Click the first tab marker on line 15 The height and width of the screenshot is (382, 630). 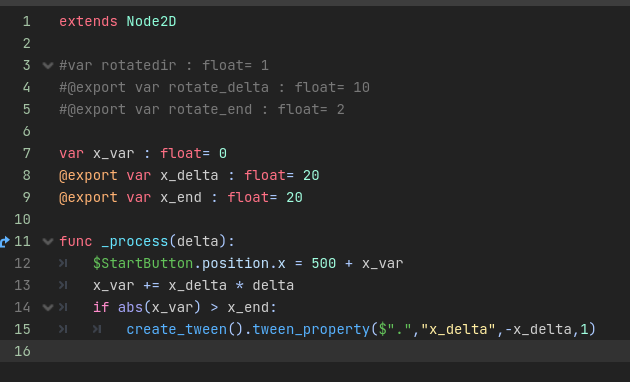click(x=63, y=329)
